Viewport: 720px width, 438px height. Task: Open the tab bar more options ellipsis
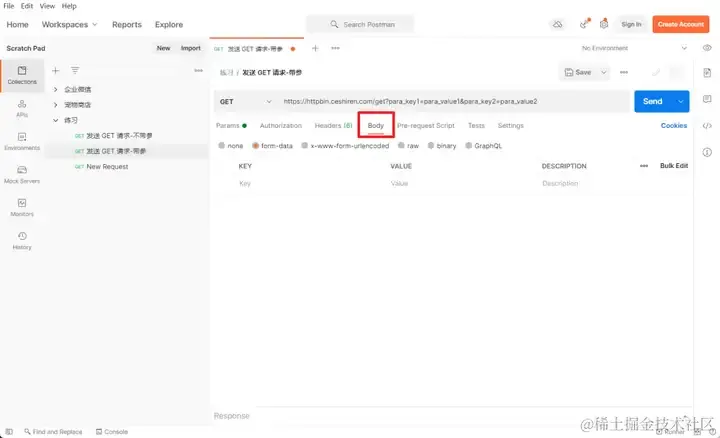335,48
